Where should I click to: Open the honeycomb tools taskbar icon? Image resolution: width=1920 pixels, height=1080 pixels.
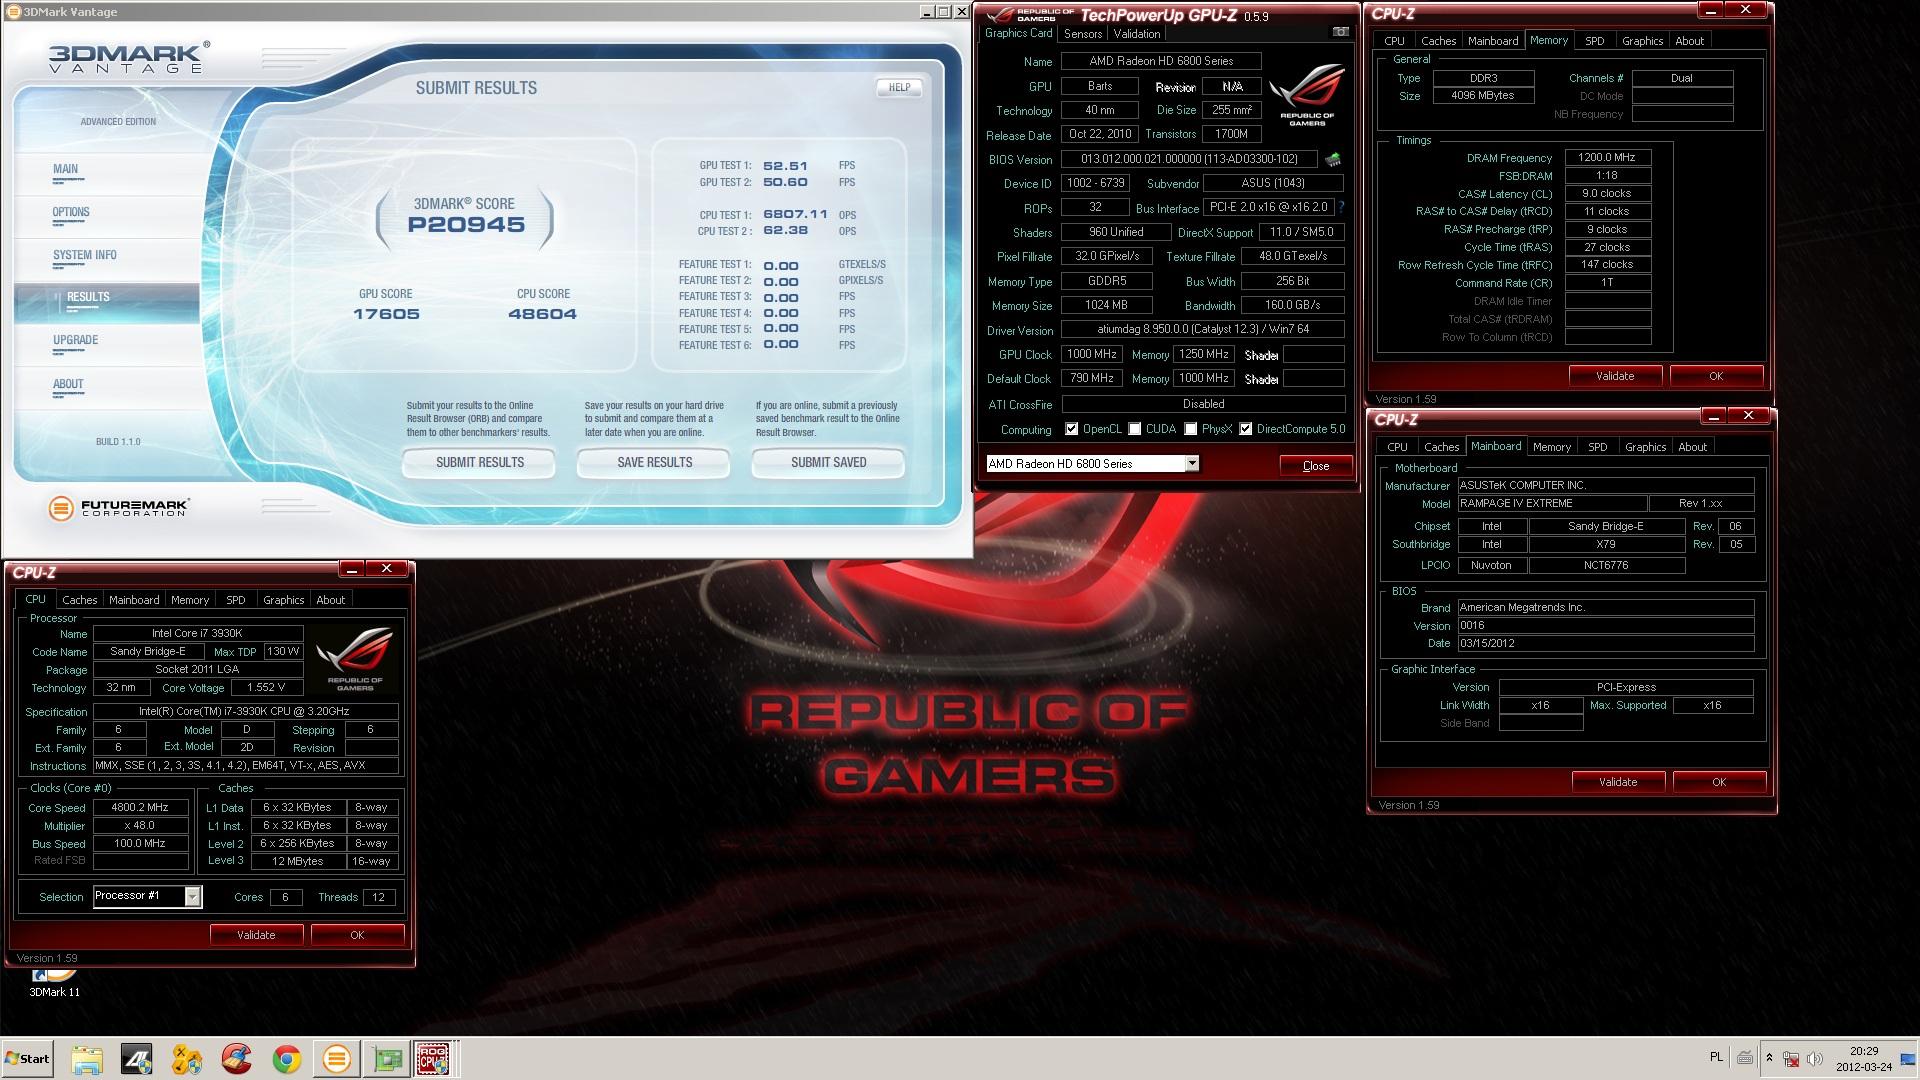click(x=187, y=1059)
